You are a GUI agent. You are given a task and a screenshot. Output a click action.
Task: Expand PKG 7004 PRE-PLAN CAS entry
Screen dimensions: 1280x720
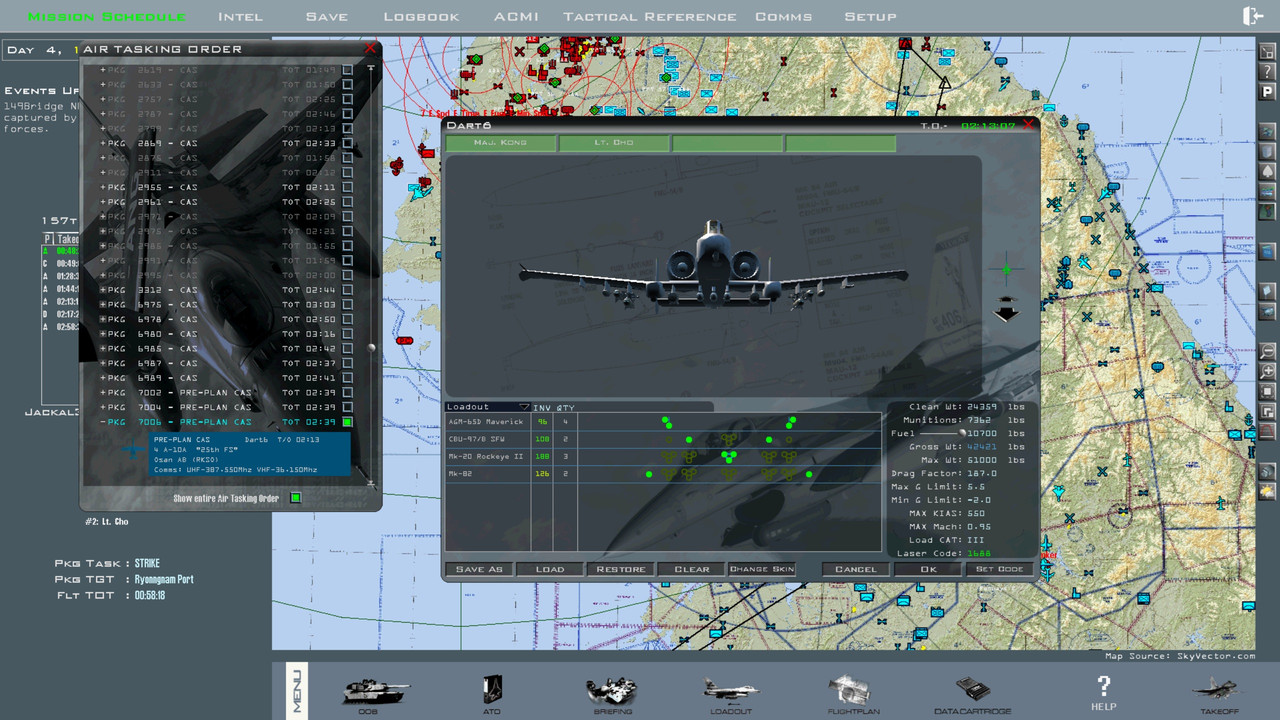[x=102, y=407]
